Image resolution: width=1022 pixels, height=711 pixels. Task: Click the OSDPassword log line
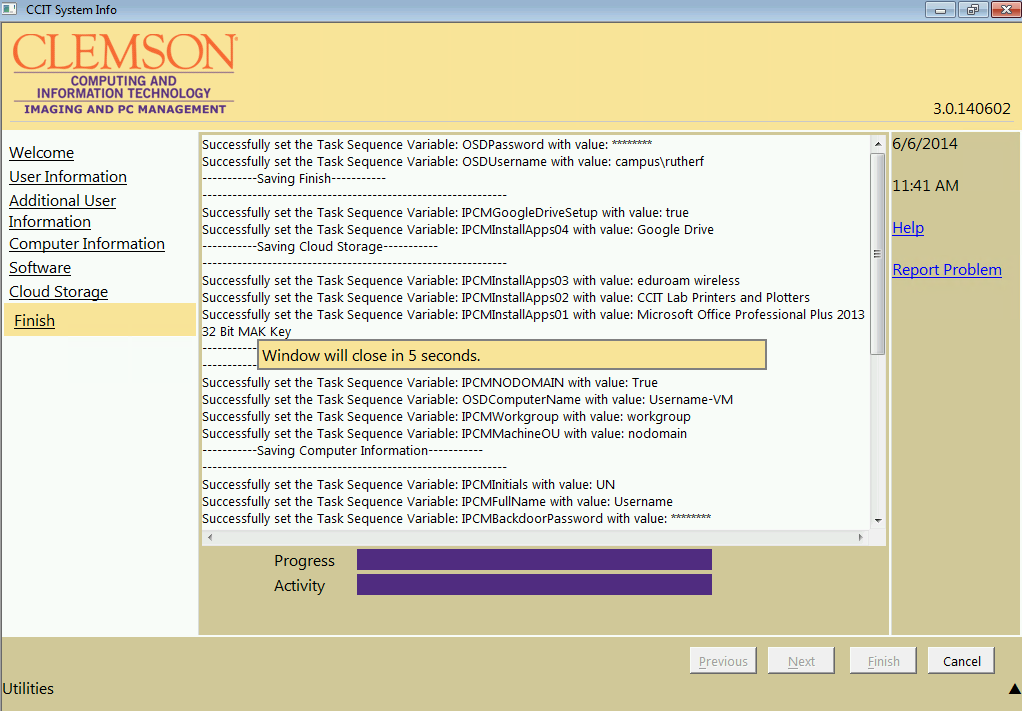(x=427, y=145)
